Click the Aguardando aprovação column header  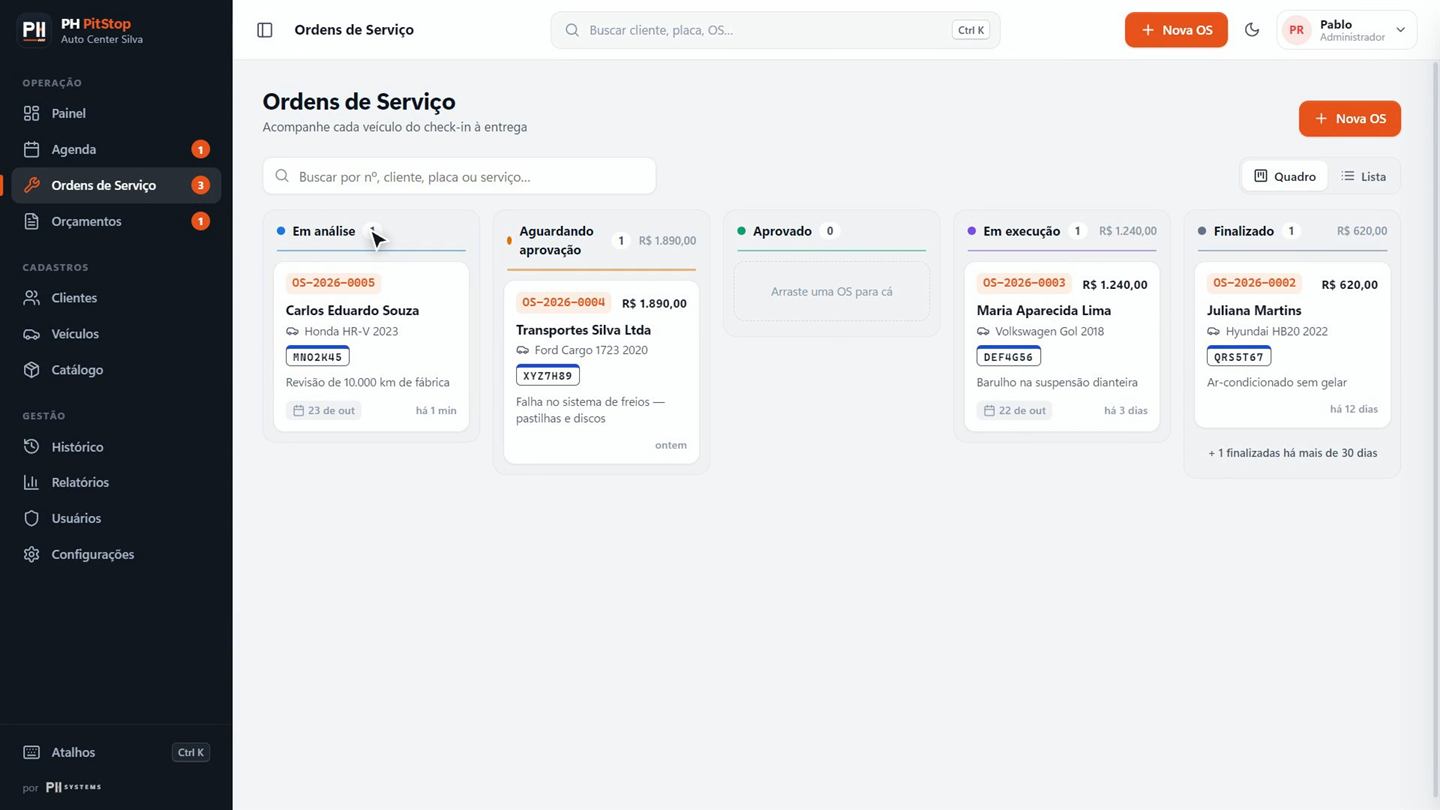[x=601, y=240]
